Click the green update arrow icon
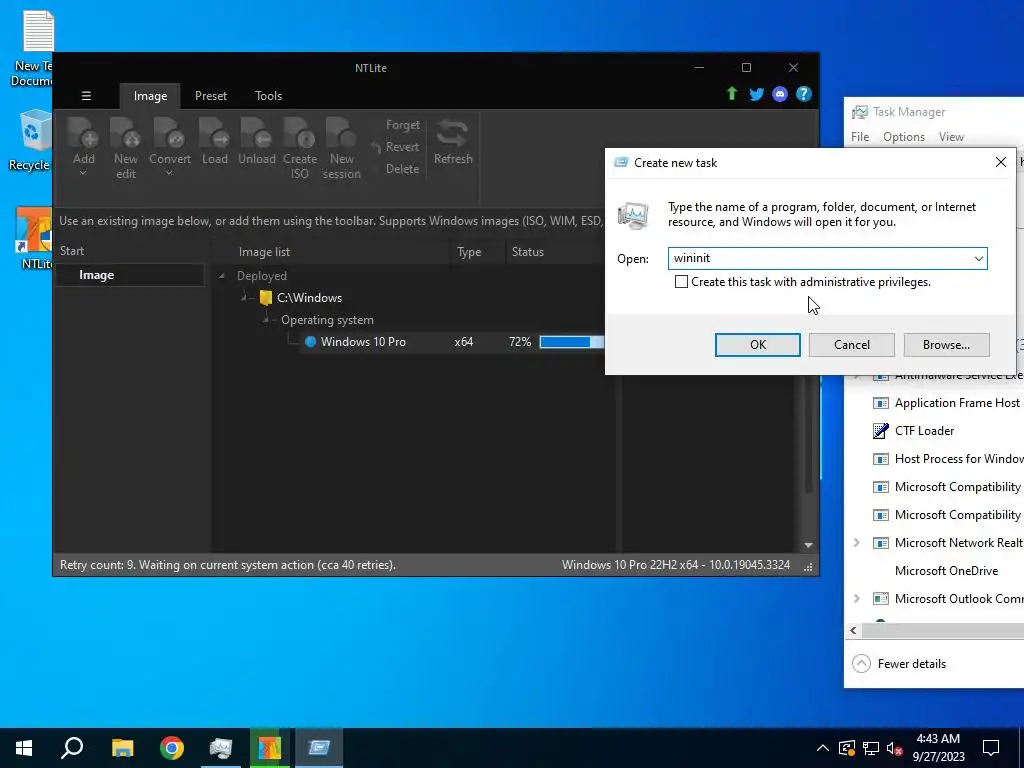 coord(732,94)
